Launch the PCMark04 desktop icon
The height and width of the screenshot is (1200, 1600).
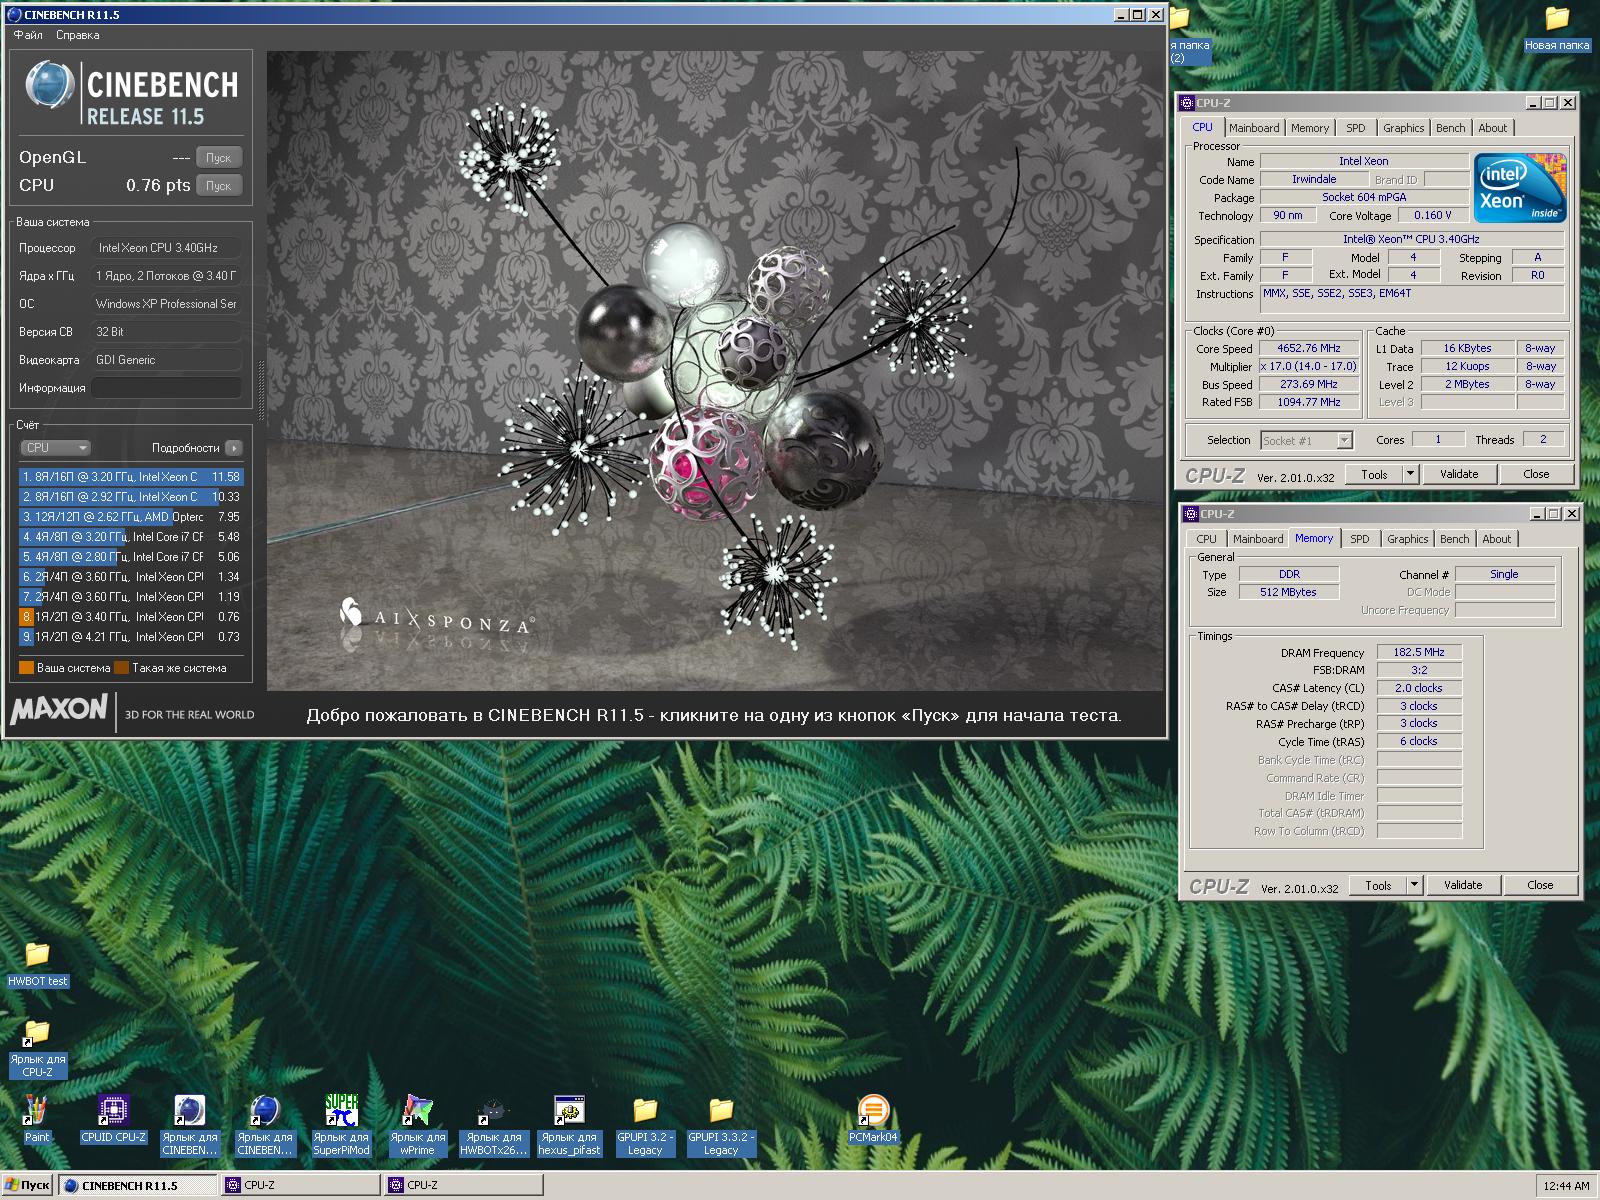pos(873,1110)
